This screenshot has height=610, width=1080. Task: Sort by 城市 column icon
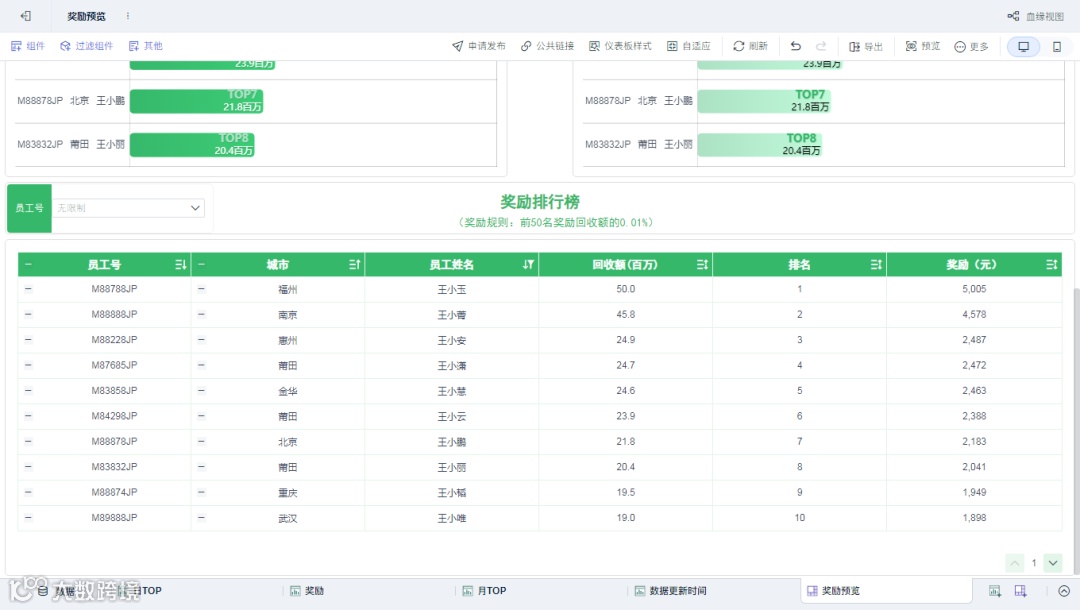[355, 264]
